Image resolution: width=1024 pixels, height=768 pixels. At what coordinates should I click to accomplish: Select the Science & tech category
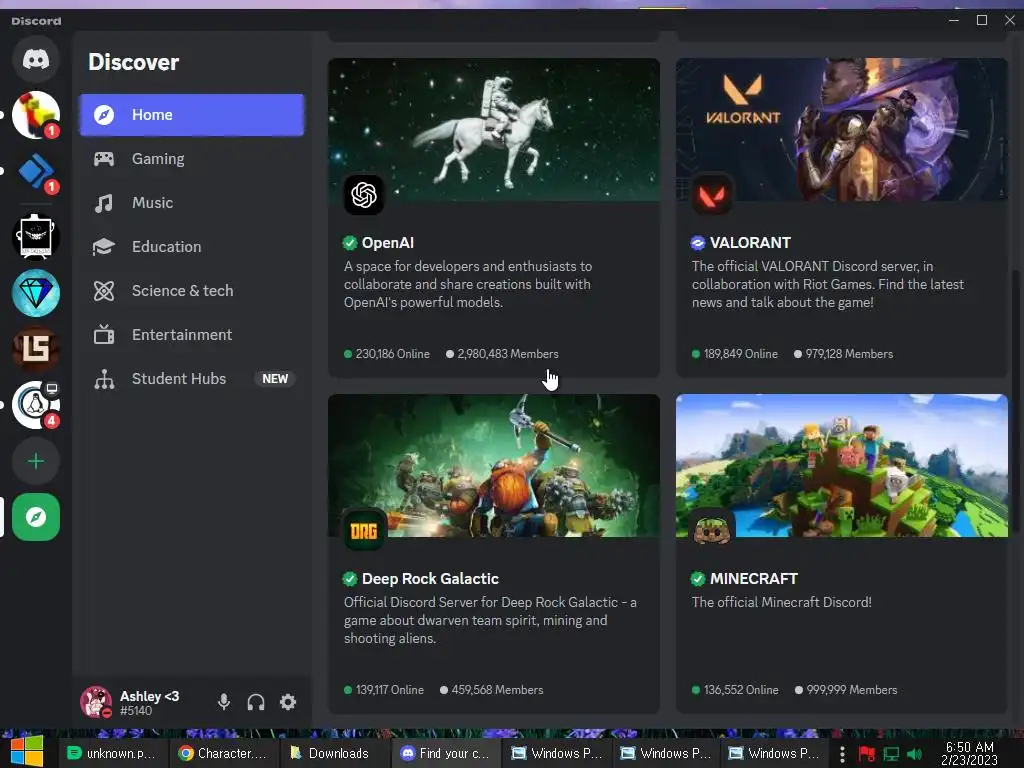191,291
